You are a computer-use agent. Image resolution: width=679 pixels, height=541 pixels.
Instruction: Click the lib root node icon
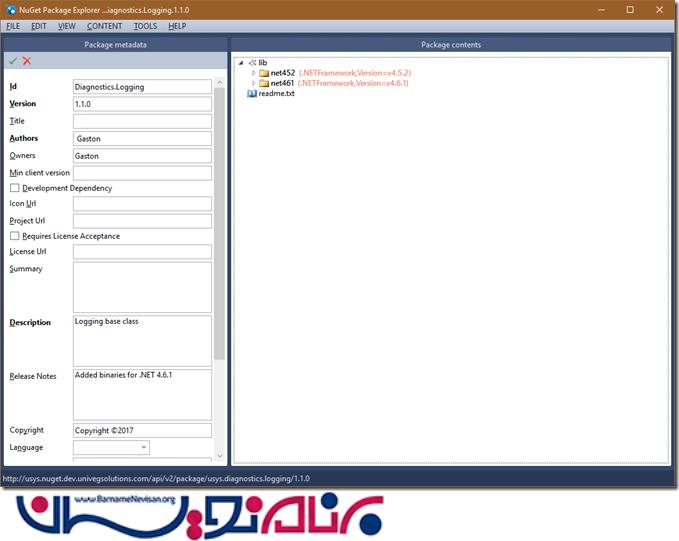click(x=252, y=62)
